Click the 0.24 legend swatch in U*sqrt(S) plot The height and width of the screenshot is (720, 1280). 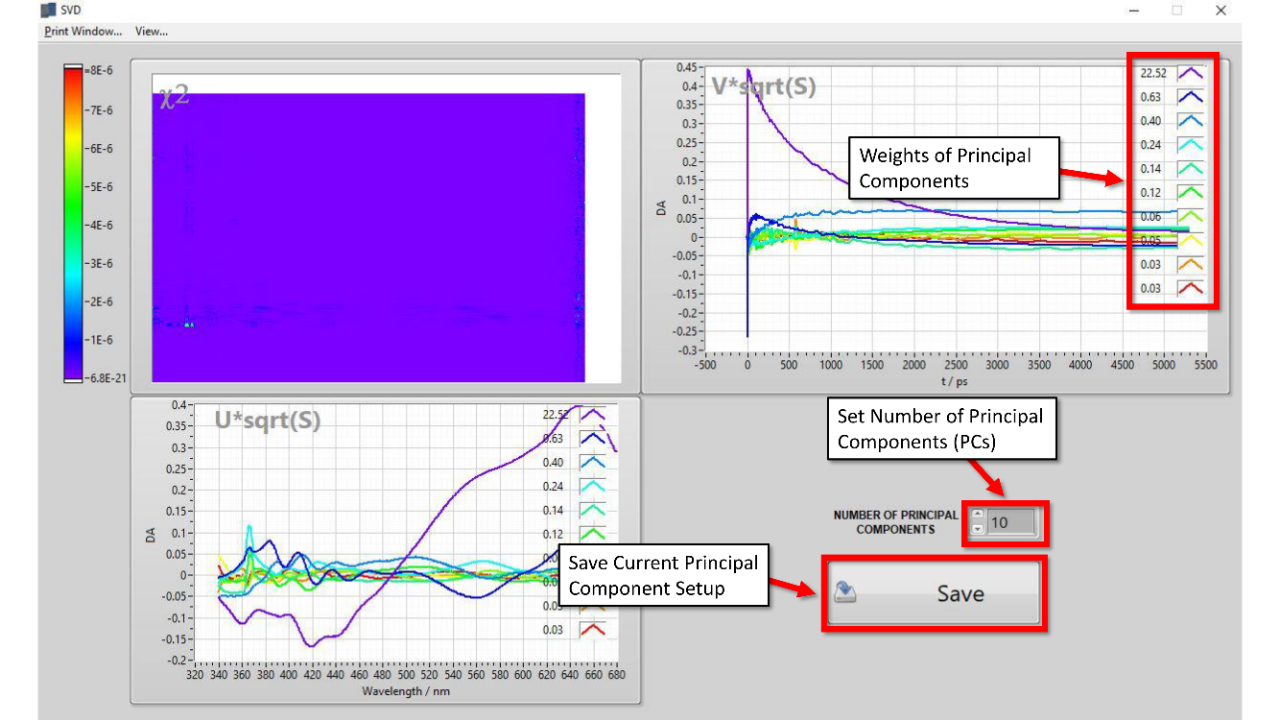593,486
